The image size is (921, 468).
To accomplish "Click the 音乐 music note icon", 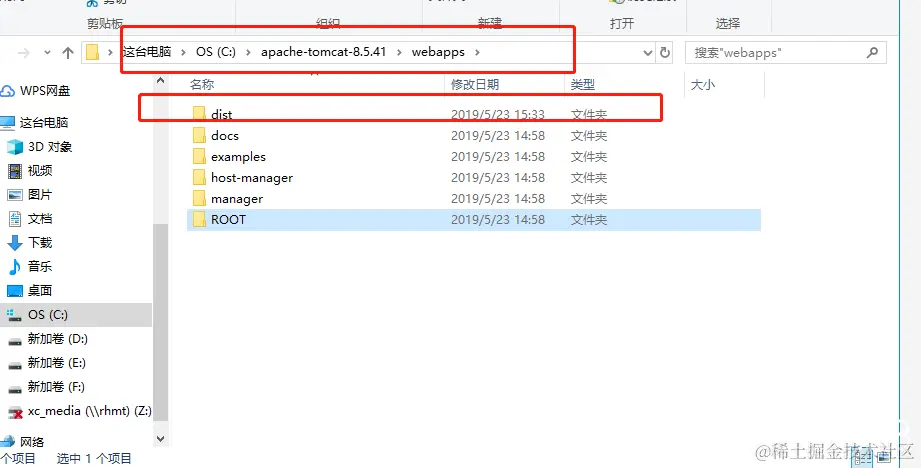I will click(15, 267).
